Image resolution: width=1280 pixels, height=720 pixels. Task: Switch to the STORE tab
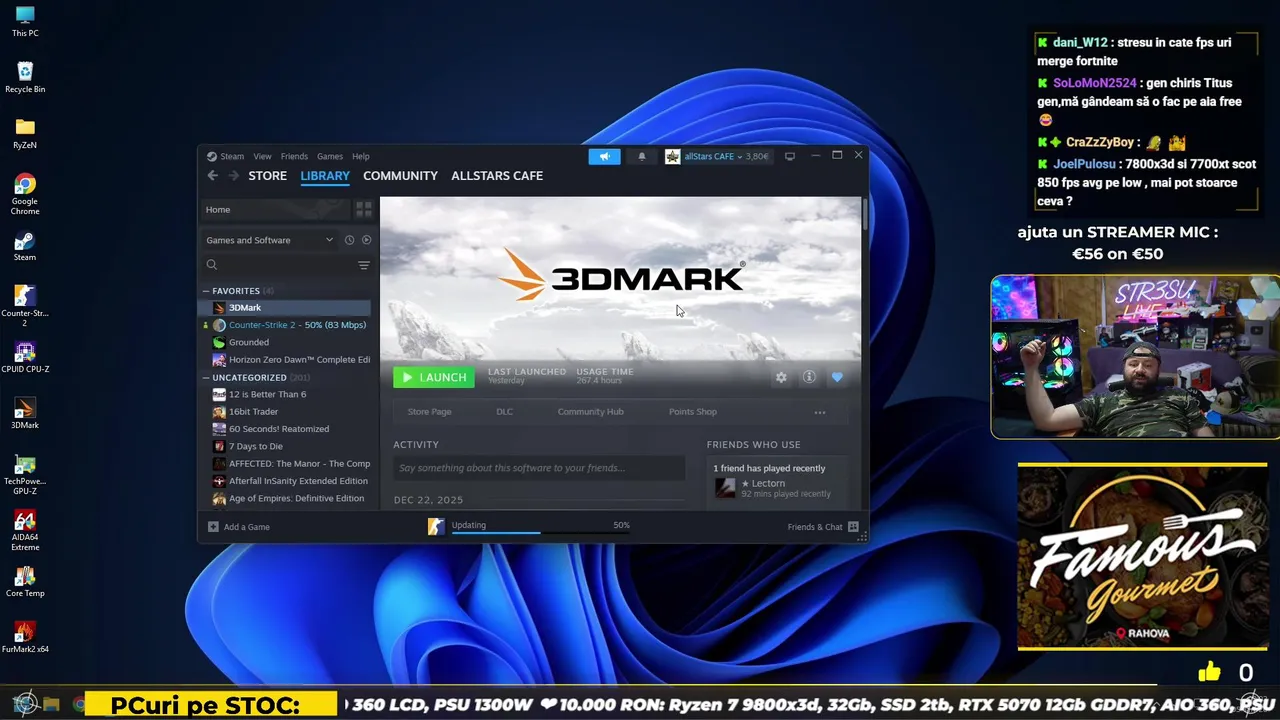(267, 176)
